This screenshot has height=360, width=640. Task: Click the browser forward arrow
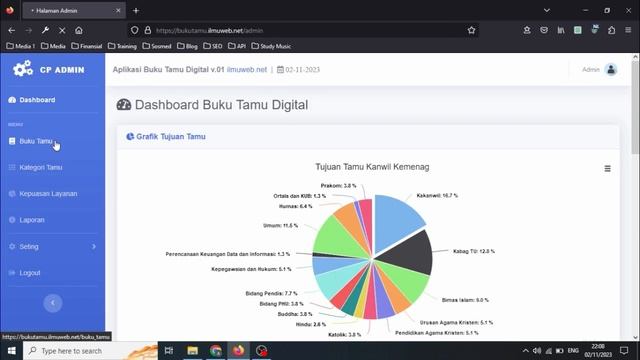[x=29, y=30]
